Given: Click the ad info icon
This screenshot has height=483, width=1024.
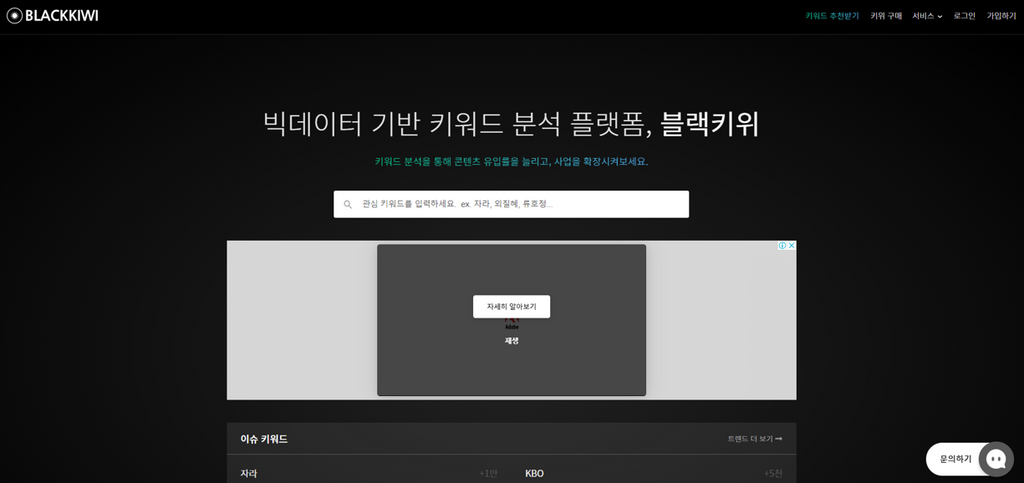Looking at the screenshot, I should point(782,245).
